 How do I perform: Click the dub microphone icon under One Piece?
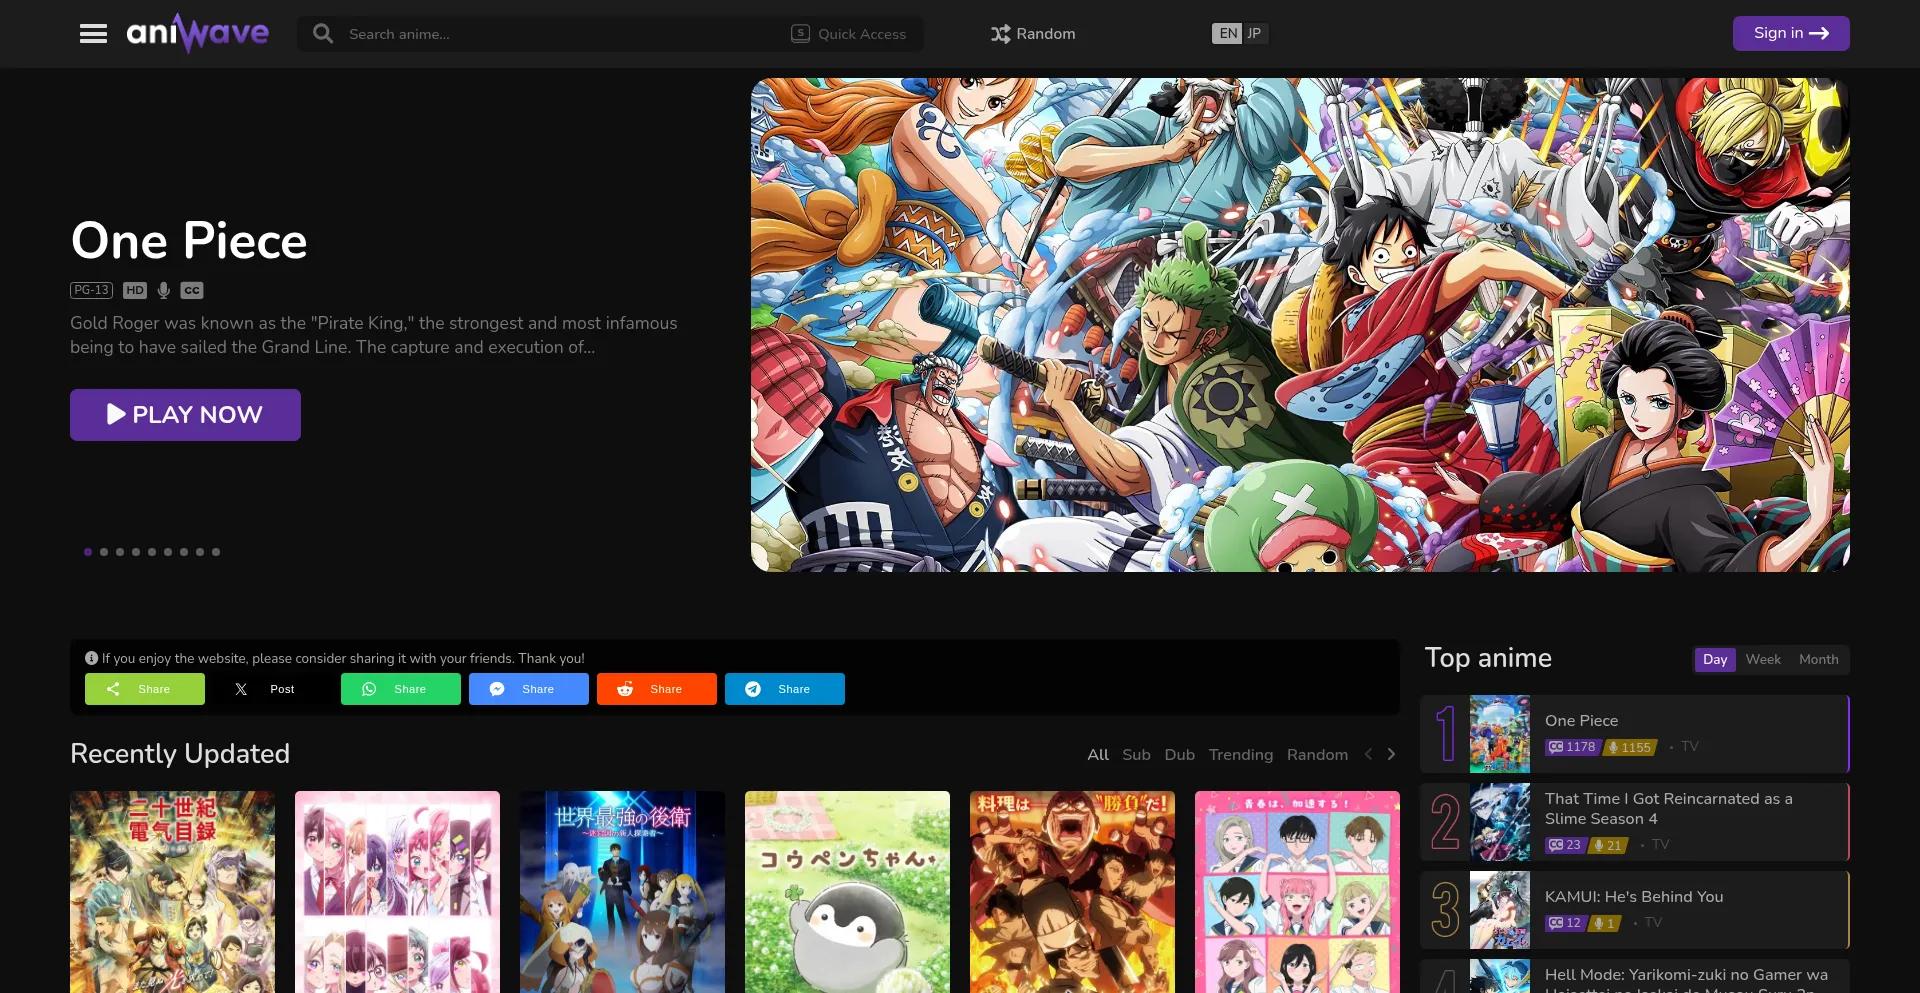tap(164, 290)
